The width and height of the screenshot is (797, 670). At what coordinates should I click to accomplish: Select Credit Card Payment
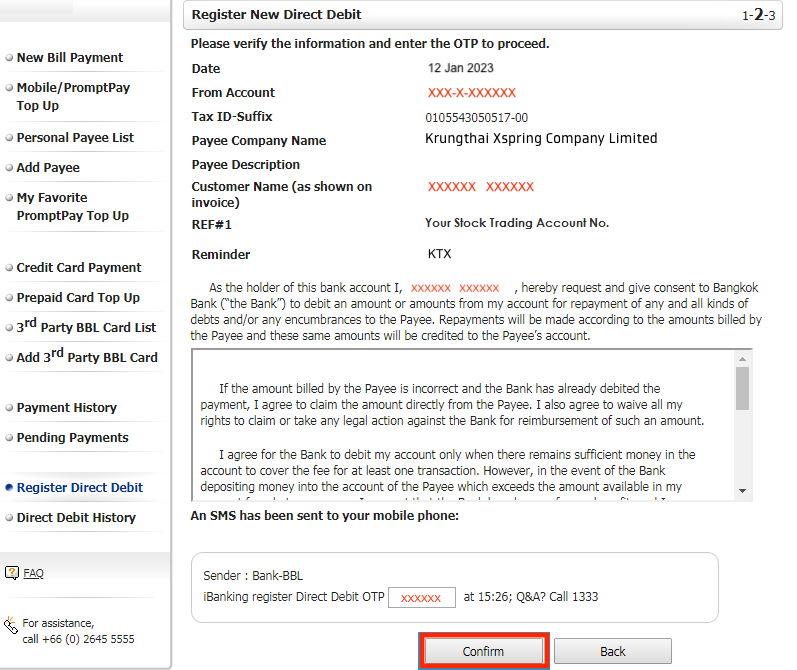(x=79, y=268)
